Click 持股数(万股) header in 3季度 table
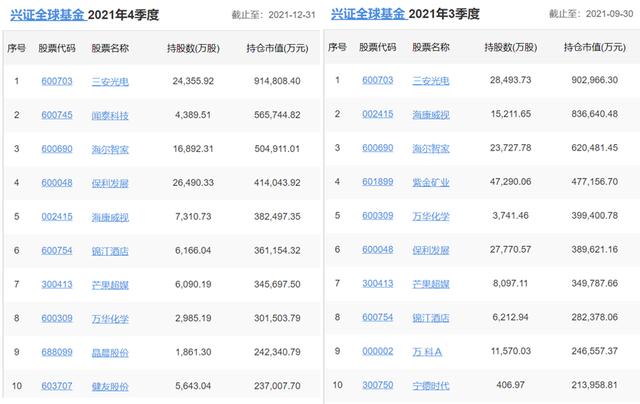Viewport: 640px width, 404px height. [511, 47]
